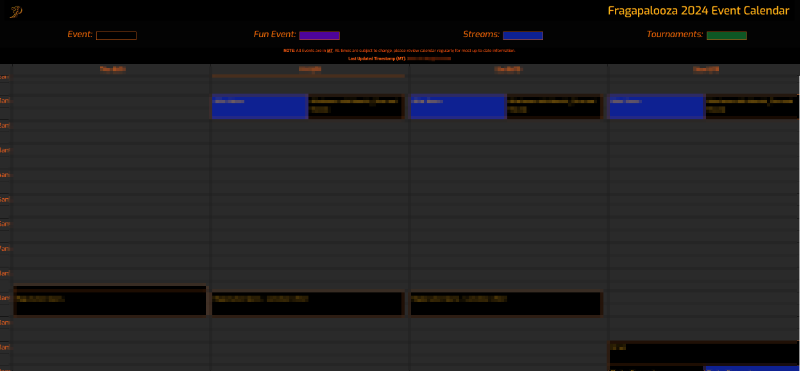
Task: Click the purple Fun Event legend swatch
Action: [319, 36]
